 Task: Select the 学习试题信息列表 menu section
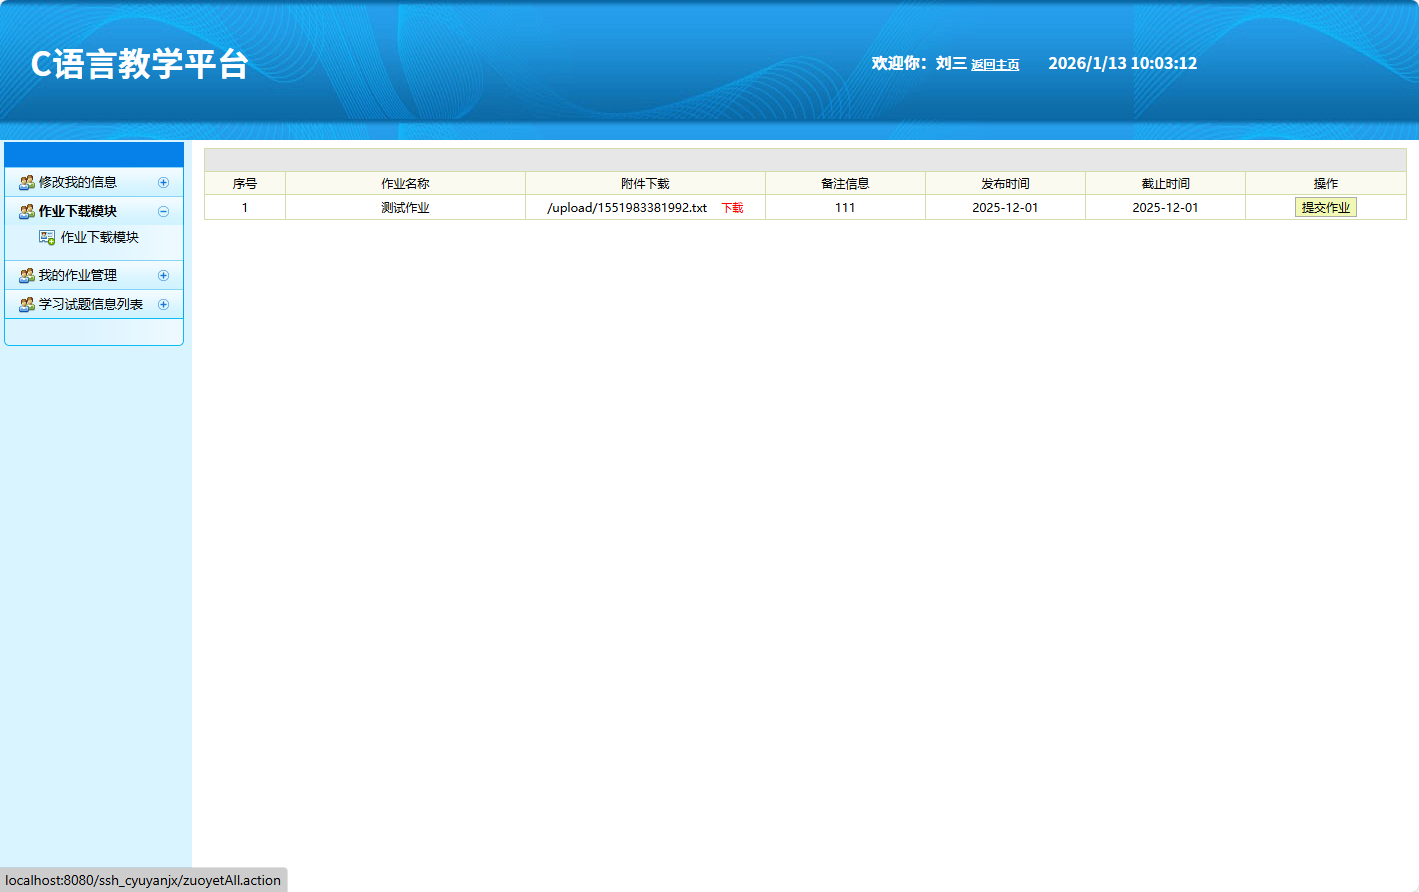coord(91,304)
